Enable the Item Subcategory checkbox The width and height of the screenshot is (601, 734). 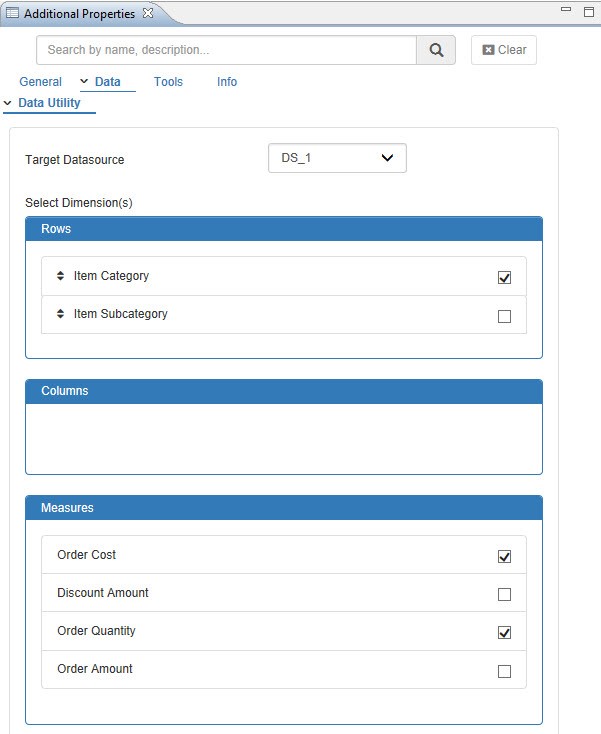(504, 316)
